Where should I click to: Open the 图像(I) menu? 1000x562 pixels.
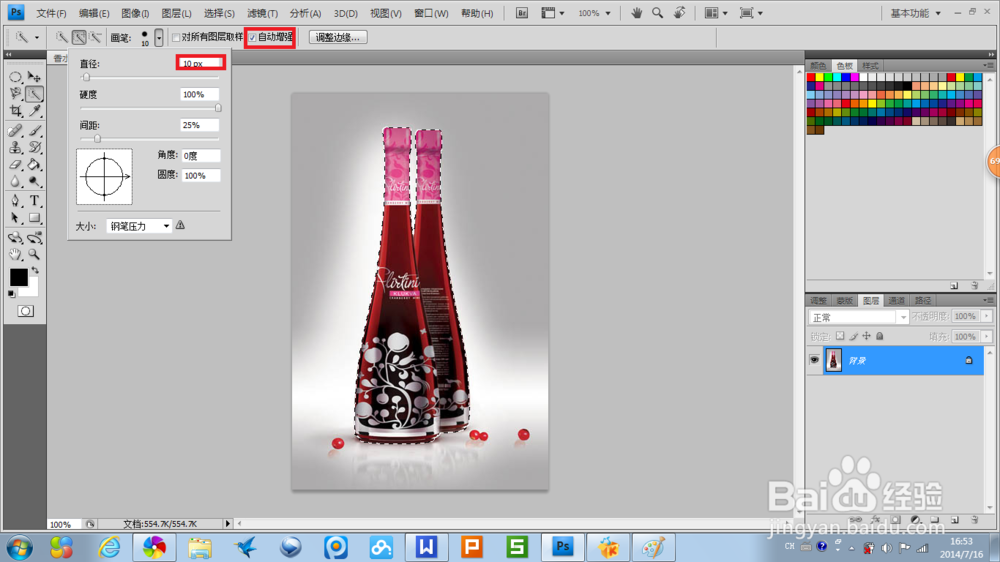pos(135,13)
